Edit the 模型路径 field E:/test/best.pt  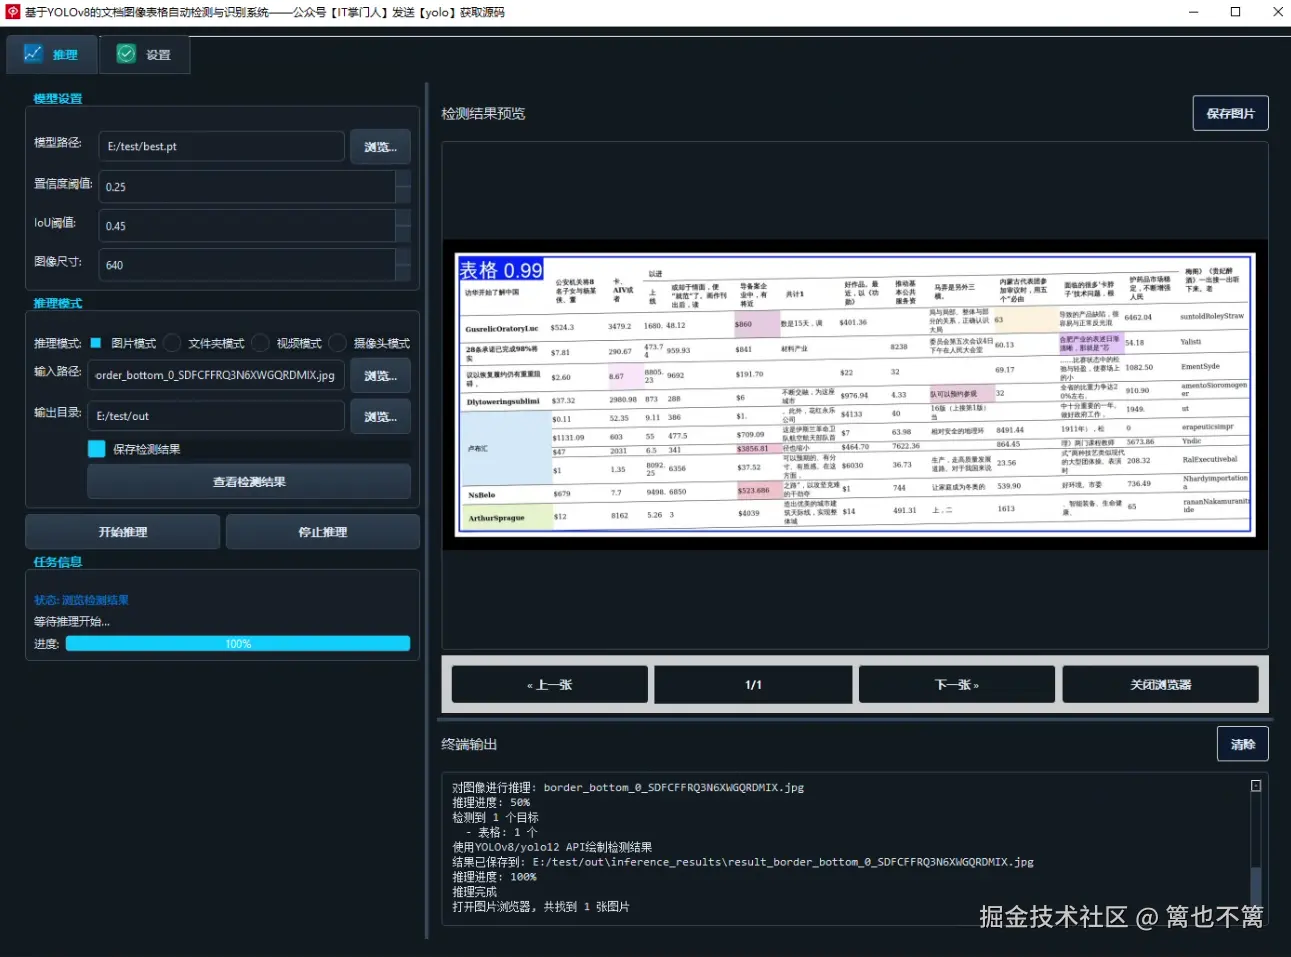pyautogui.click(x=221, y=146)
